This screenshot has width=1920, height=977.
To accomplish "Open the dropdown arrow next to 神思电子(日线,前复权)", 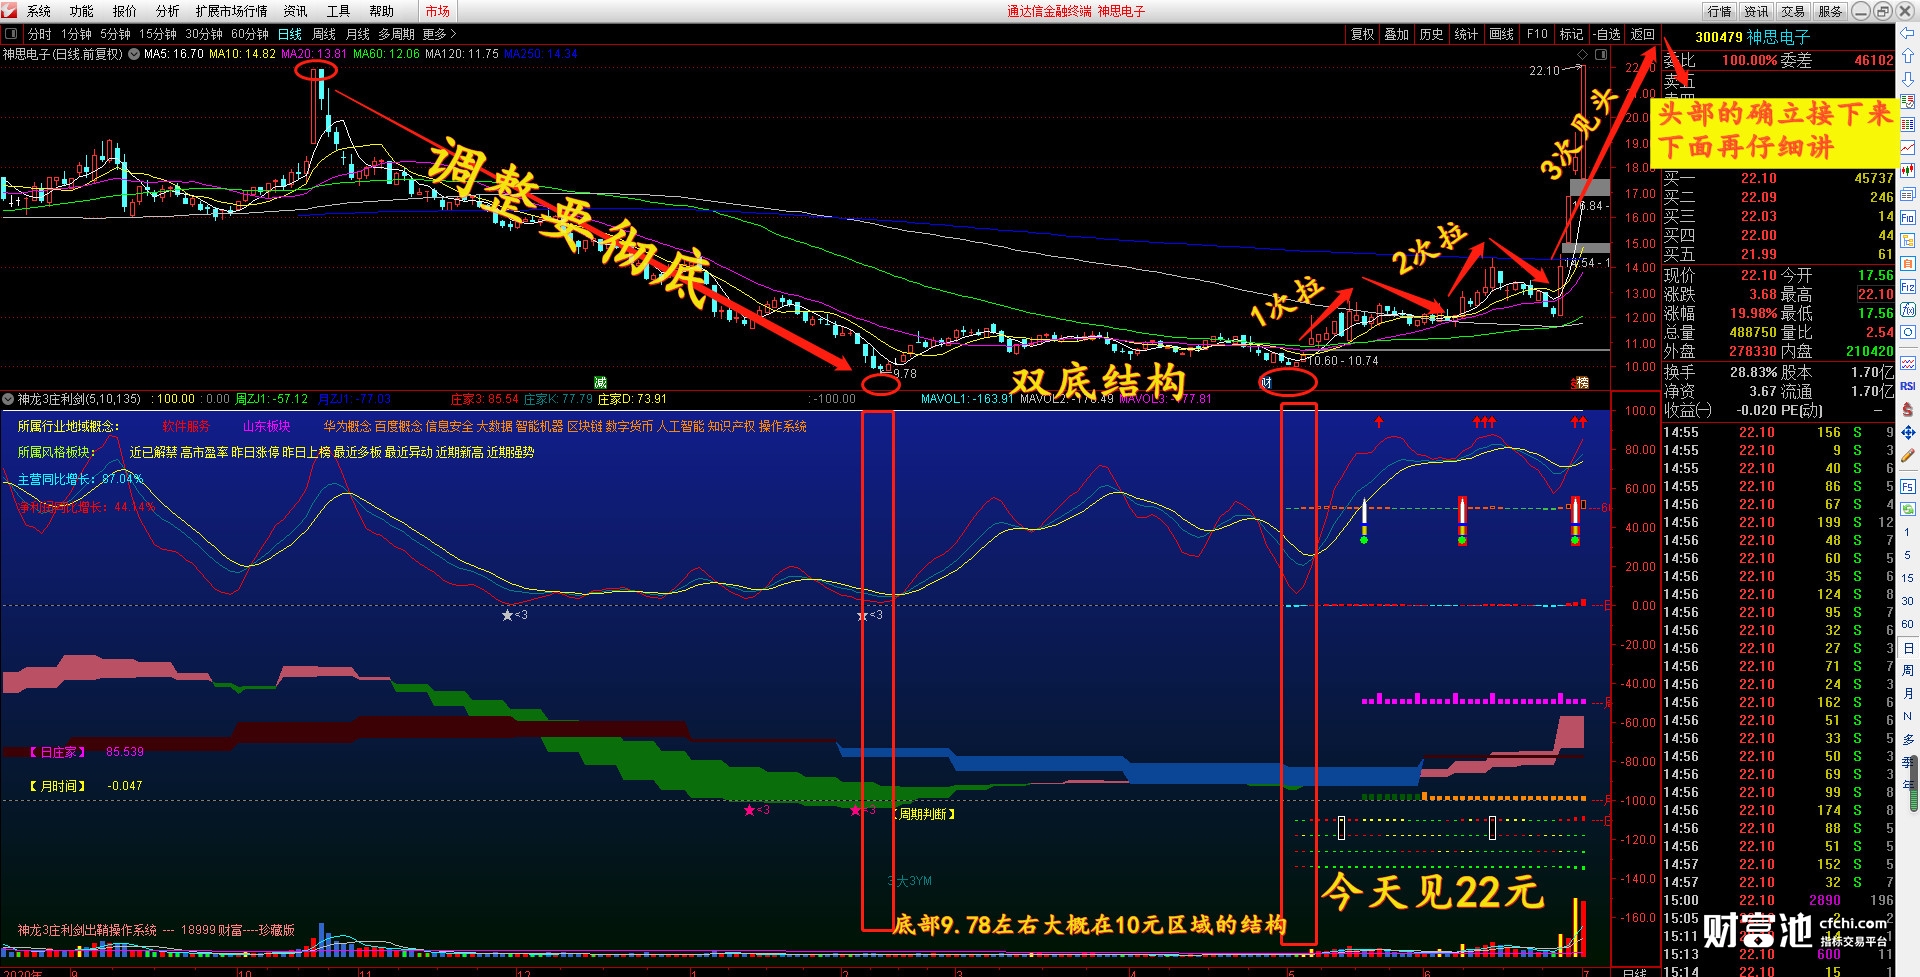I will point(133,54).
